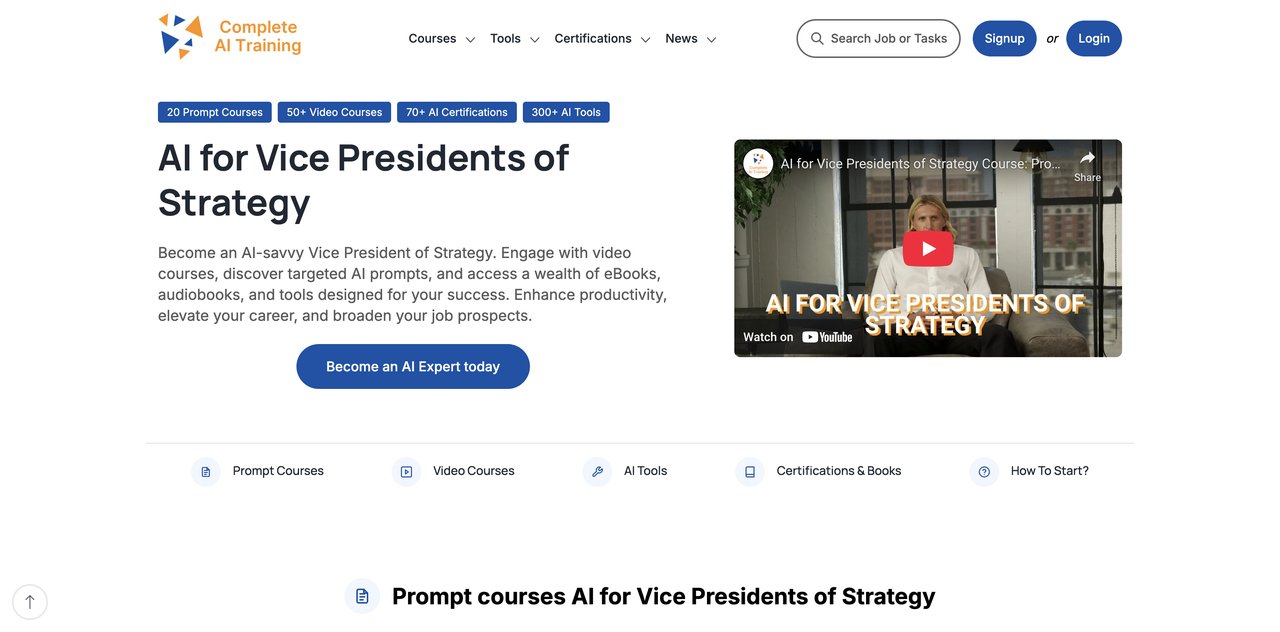This screenshot has height=632, width=1280.
Task: Click the YouTube Share arrow icon
Action: [x=1087, y=158]
